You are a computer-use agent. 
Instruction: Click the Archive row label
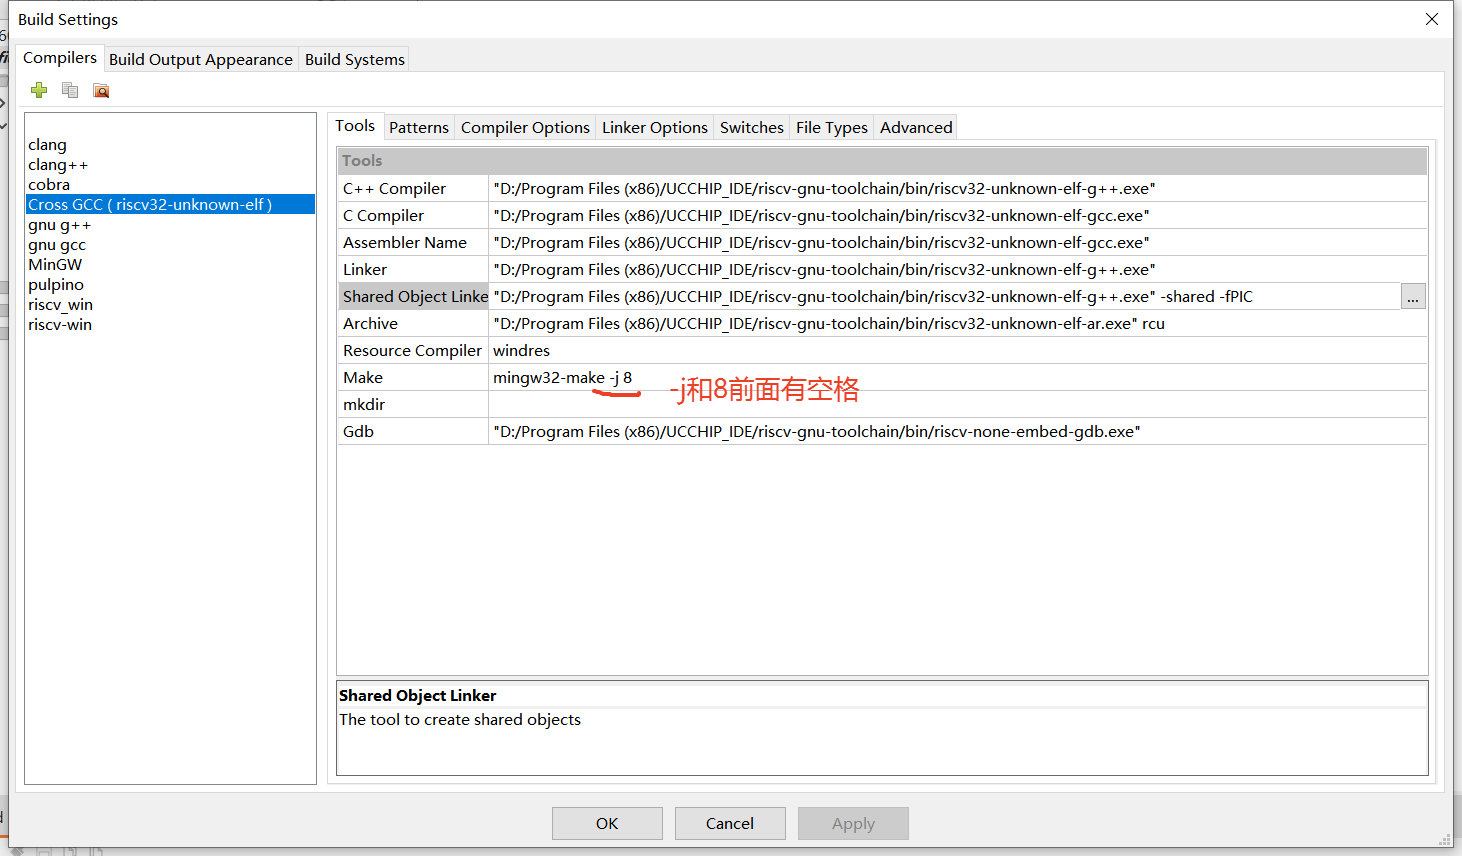point(413,323)
